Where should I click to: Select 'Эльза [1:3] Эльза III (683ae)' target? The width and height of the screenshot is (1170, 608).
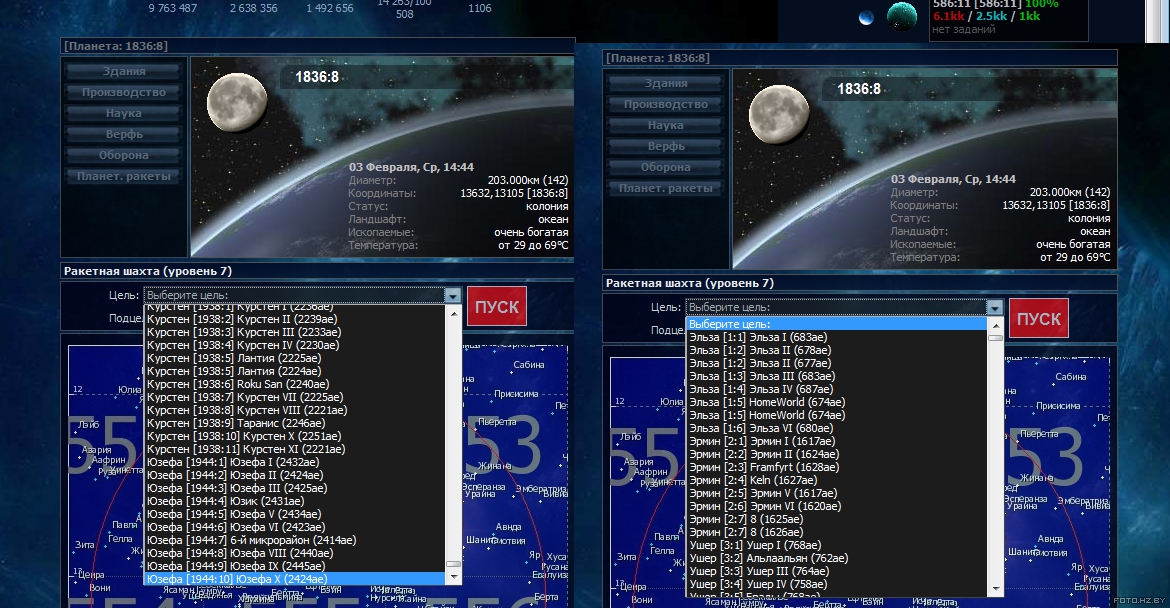click(x=836, y=376)
